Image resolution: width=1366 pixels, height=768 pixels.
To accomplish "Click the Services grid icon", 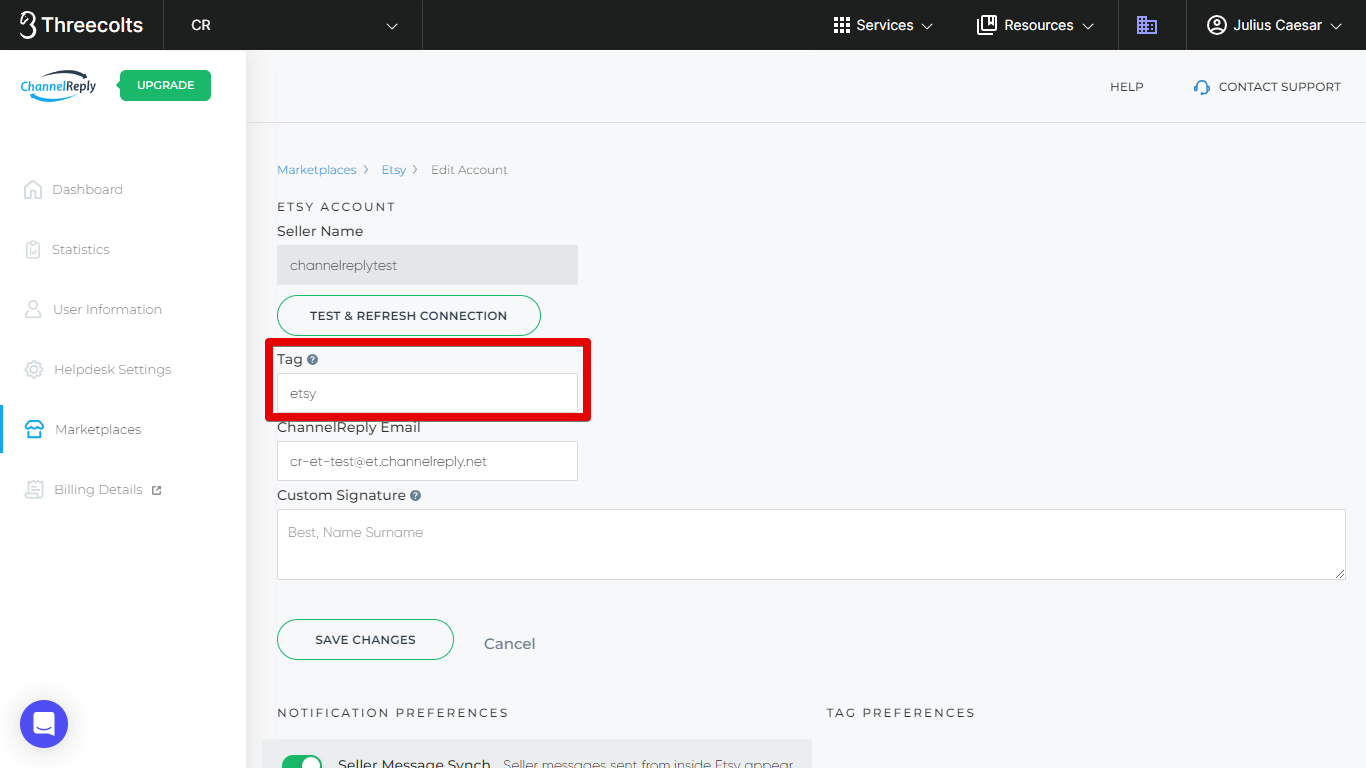I will [841, 25].
